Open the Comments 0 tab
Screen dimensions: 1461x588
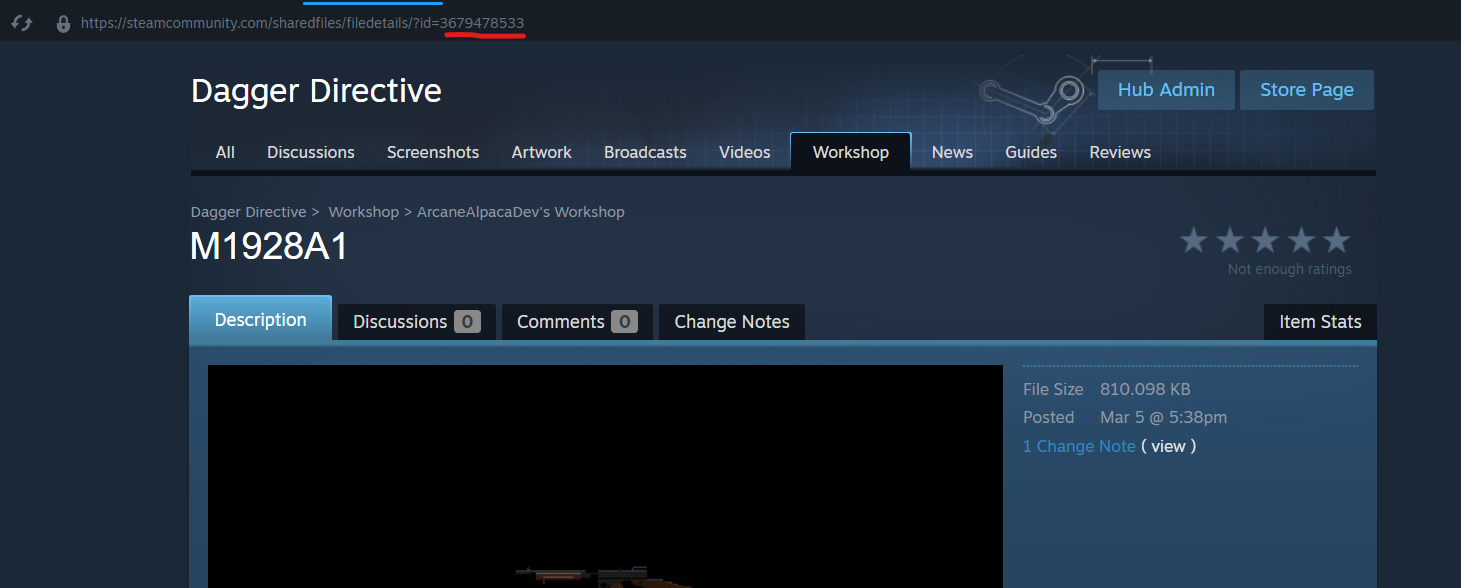577,322
